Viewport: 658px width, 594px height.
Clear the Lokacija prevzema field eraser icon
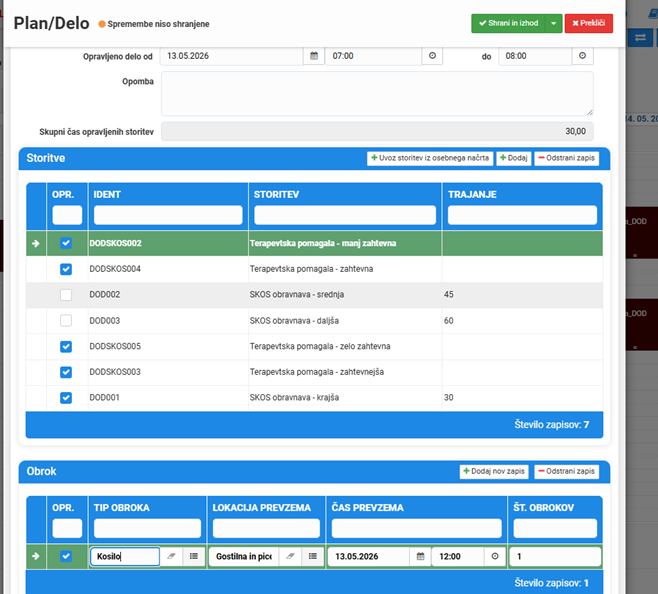point(290,556)
